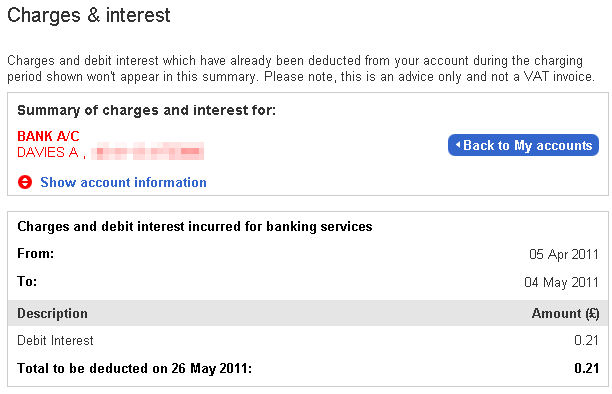Click the Description column header
This screenshot has height=394, width=612.
point(52,313)
